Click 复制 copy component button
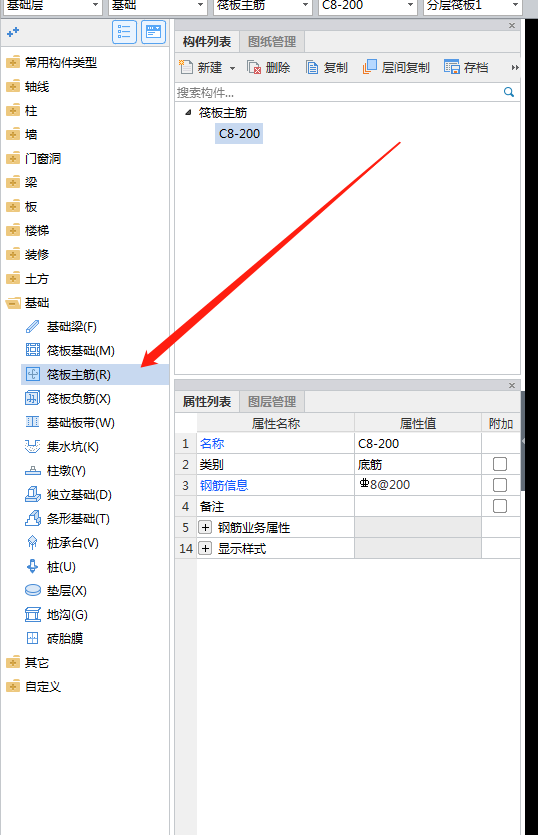538x835 pixels. point(327,67)
